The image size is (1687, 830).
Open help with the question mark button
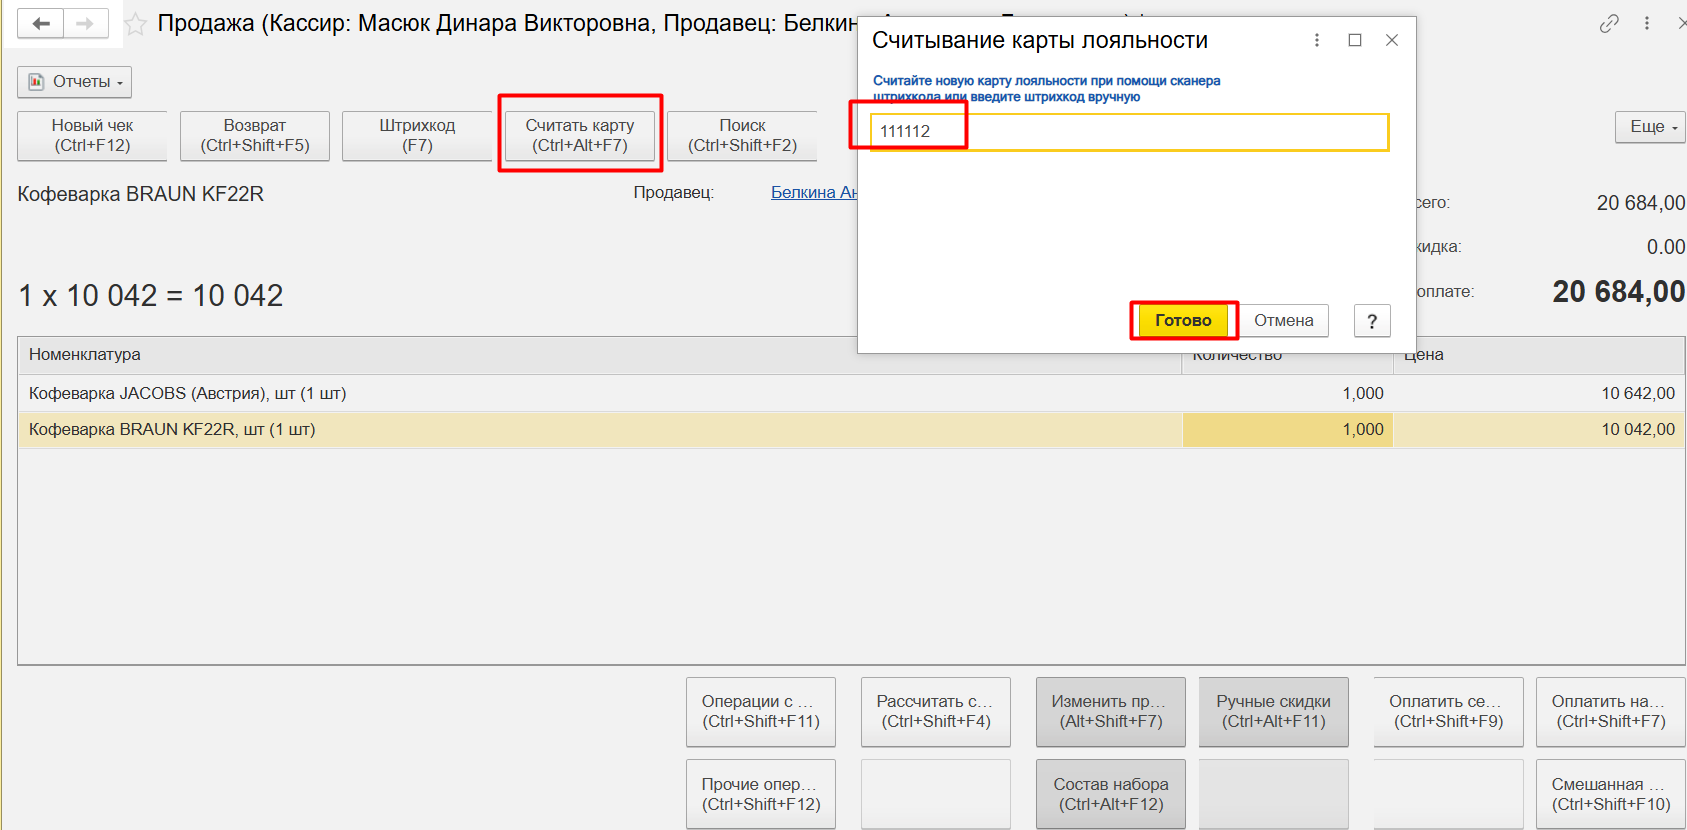tap(1372, 321)
